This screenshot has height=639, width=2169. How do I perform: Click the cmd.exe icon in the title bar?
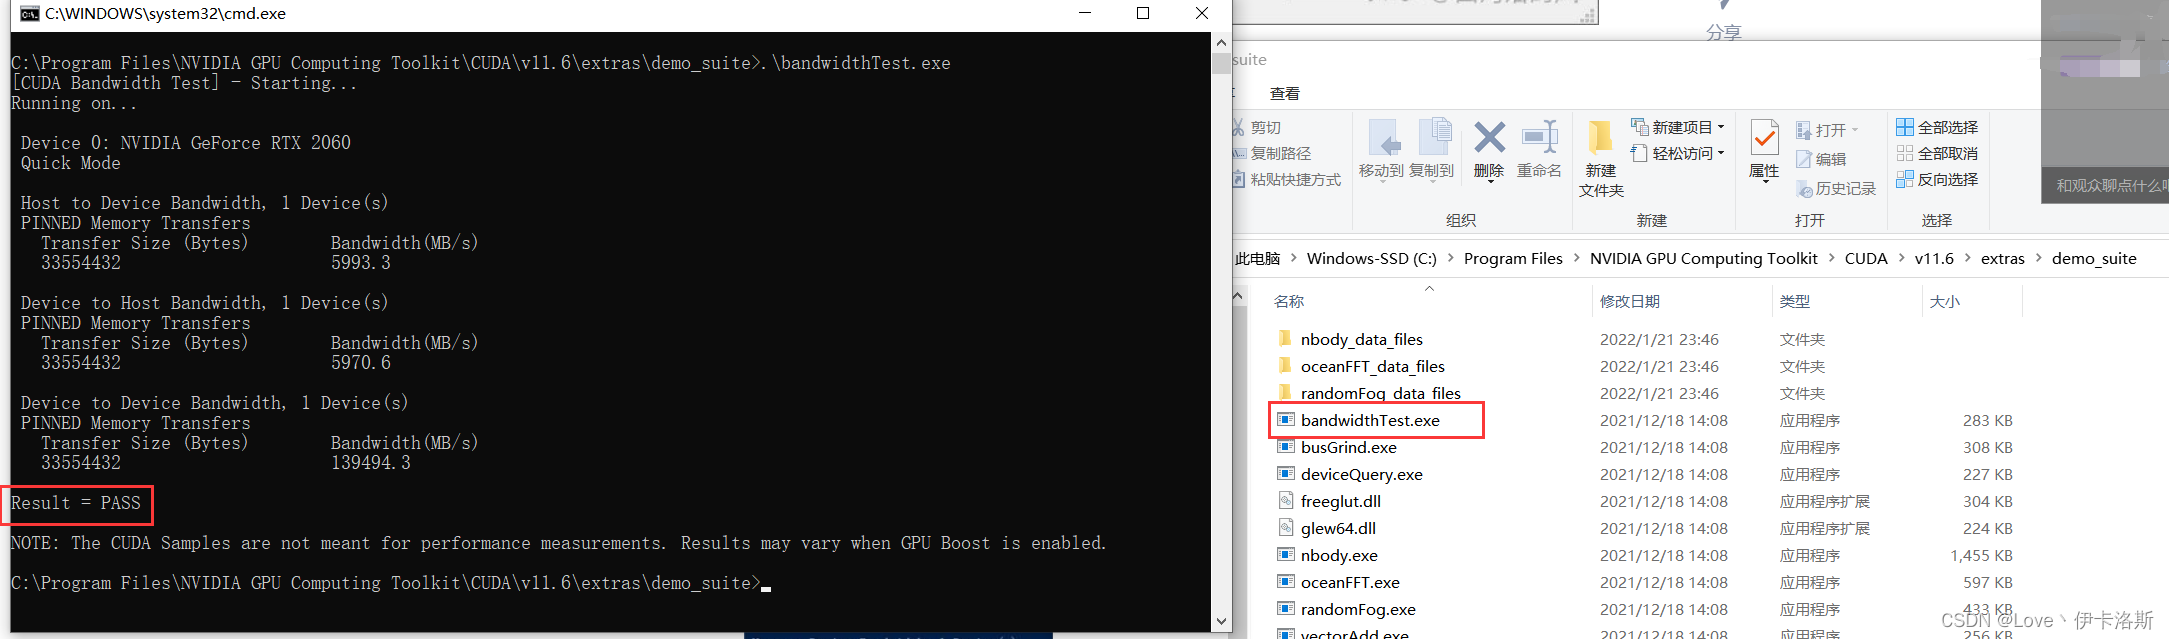click(30, 14)
